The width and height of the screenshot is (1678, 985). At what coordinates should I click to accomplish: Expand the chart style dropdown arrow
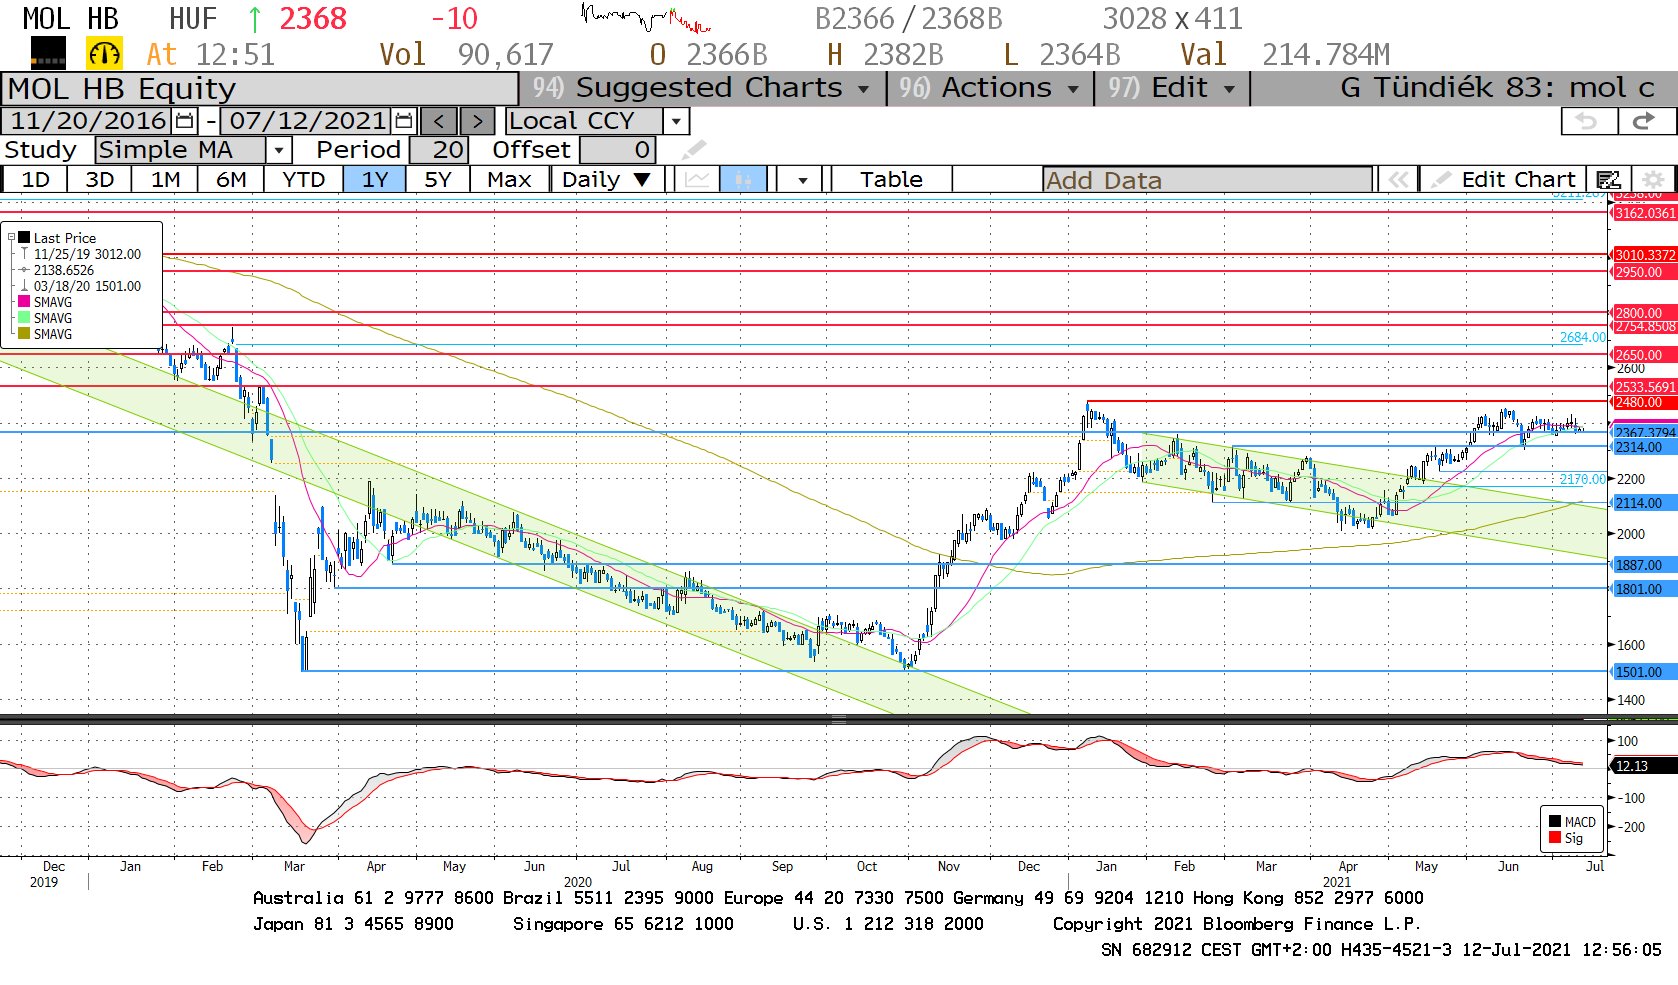click(x=802, y=180)
